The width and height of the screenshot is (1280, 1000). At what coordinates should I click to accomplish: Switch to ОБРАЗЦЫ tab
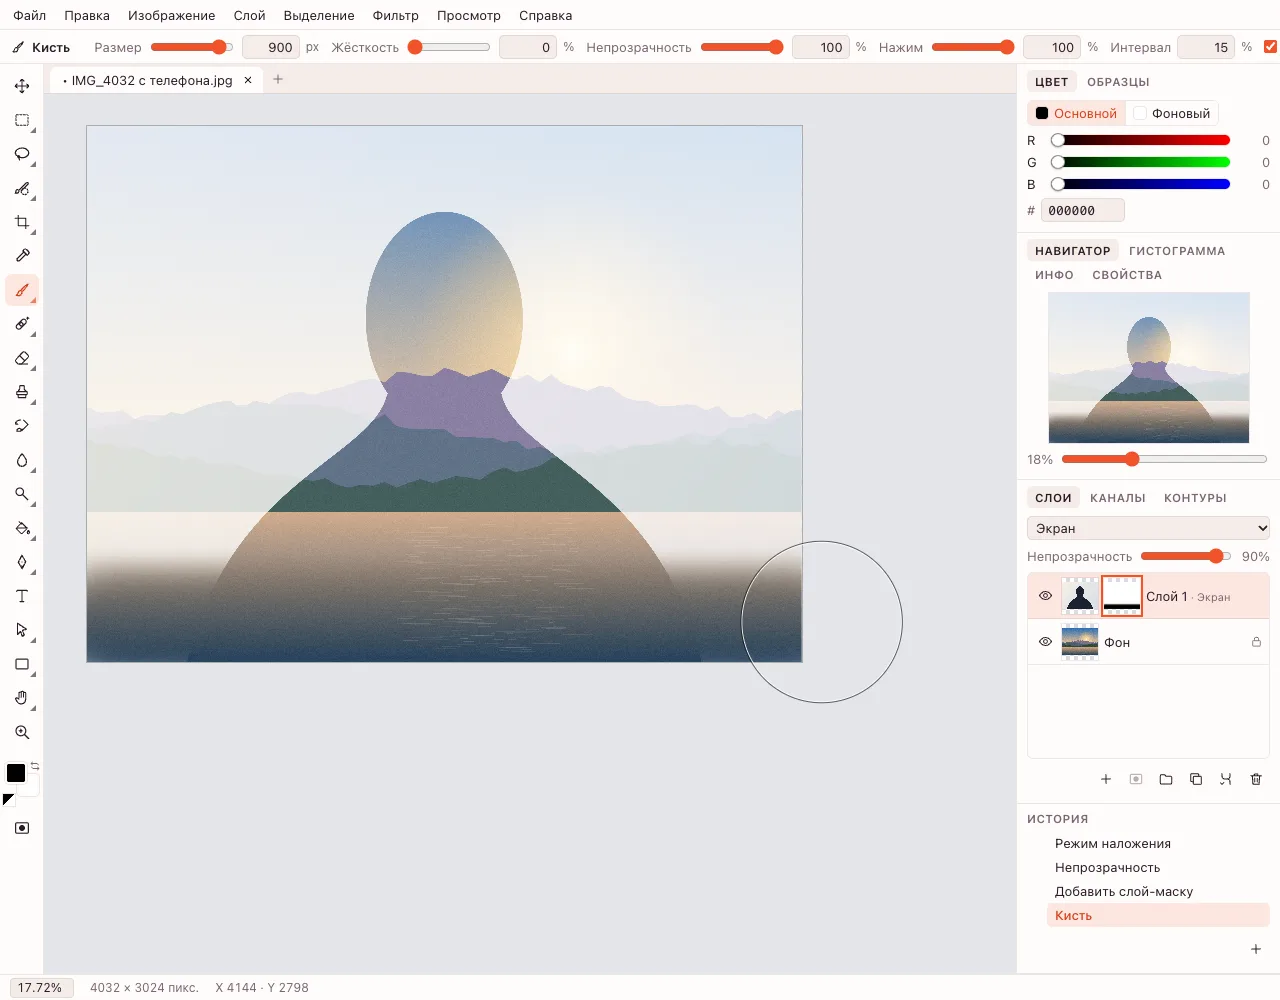(x=1118, y=82)
